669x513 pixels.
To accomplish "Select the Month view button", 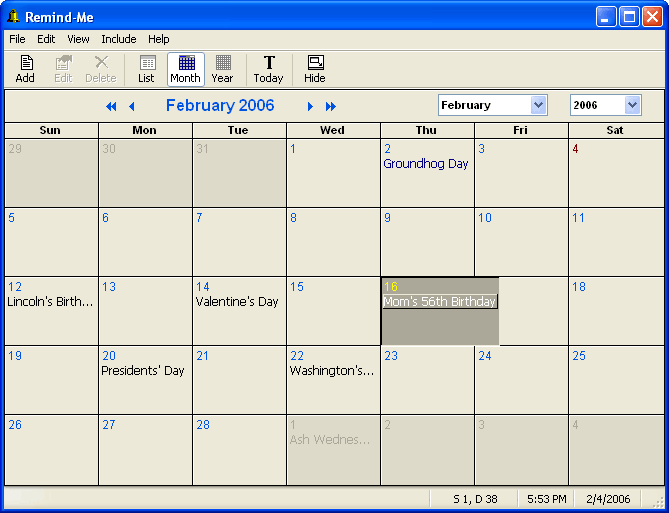I will point(186,69).
